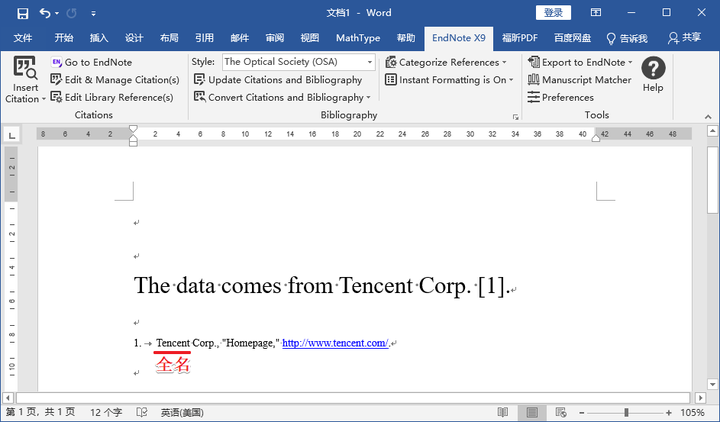Screen dimensions: 720x422
Task: Switch to the 审阅 tab
Action: pos(275,38)
